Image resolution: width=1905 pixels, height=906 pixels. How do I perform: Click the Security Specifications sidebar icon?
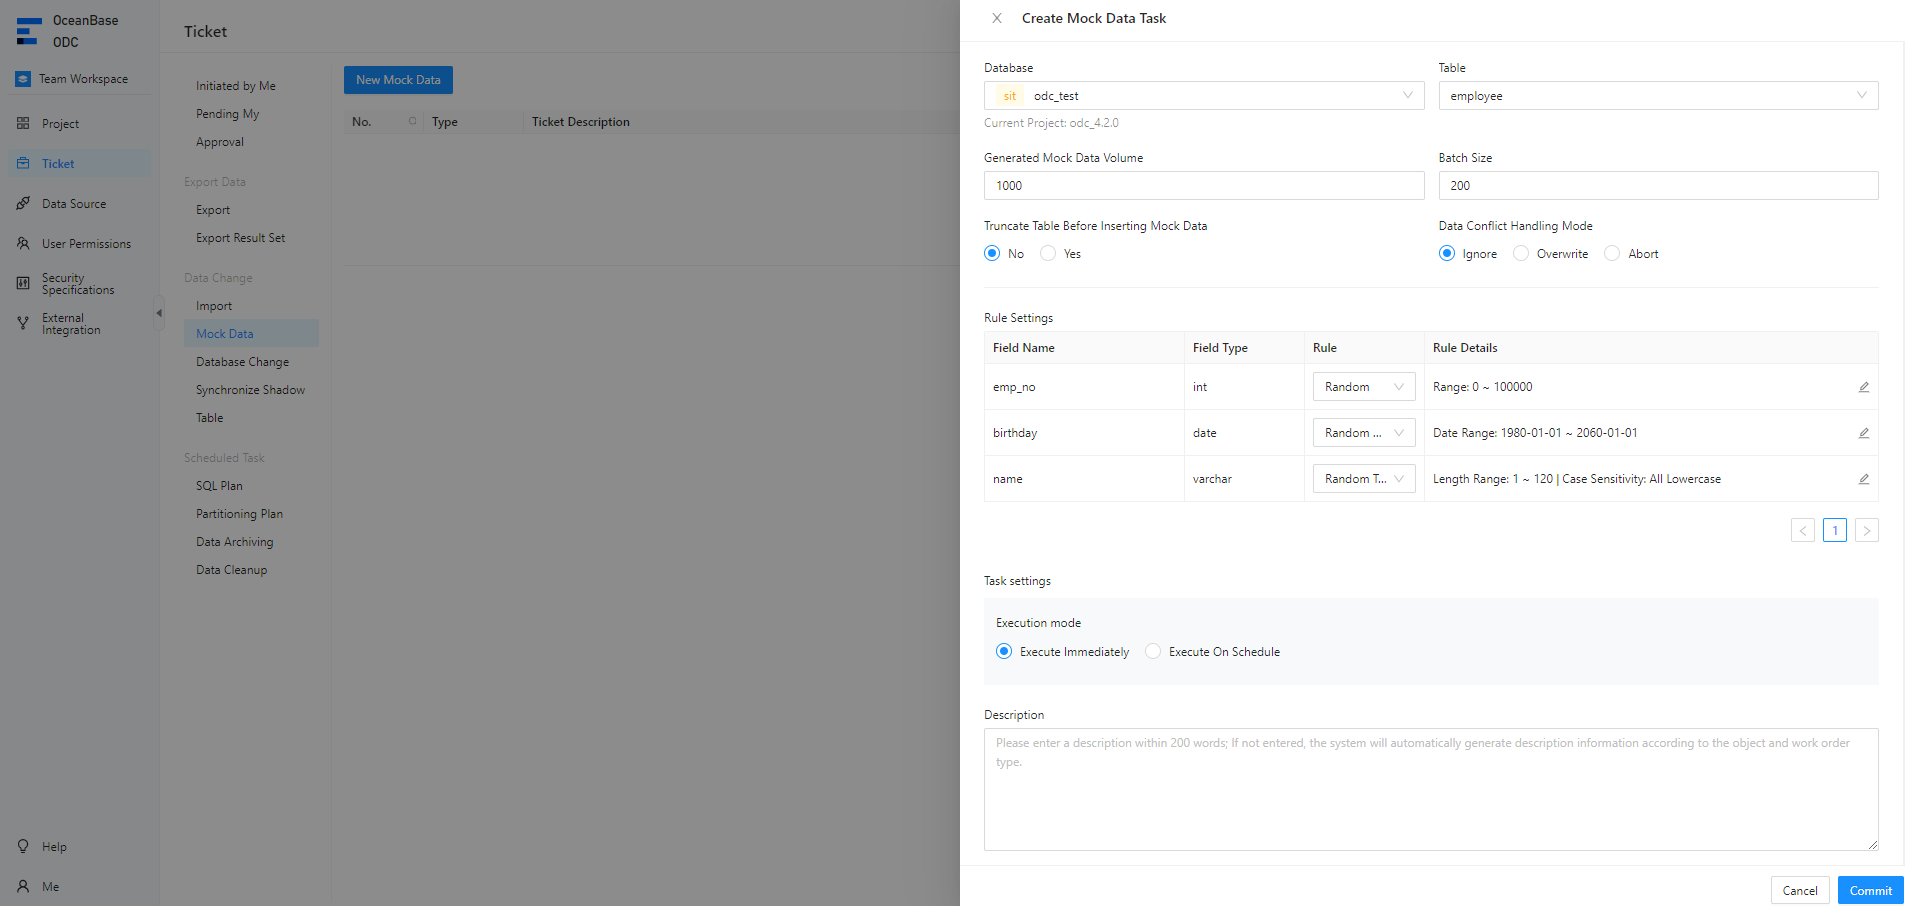tap(23, 284)
